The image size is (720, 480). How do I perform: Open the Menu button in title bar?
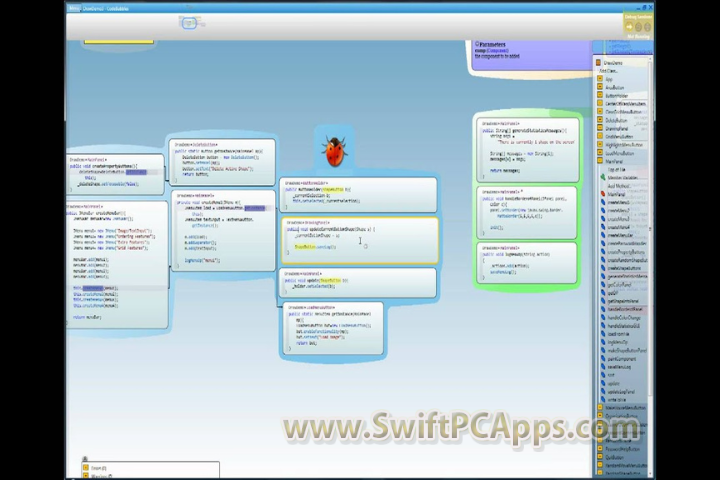(x=74, y=8)
